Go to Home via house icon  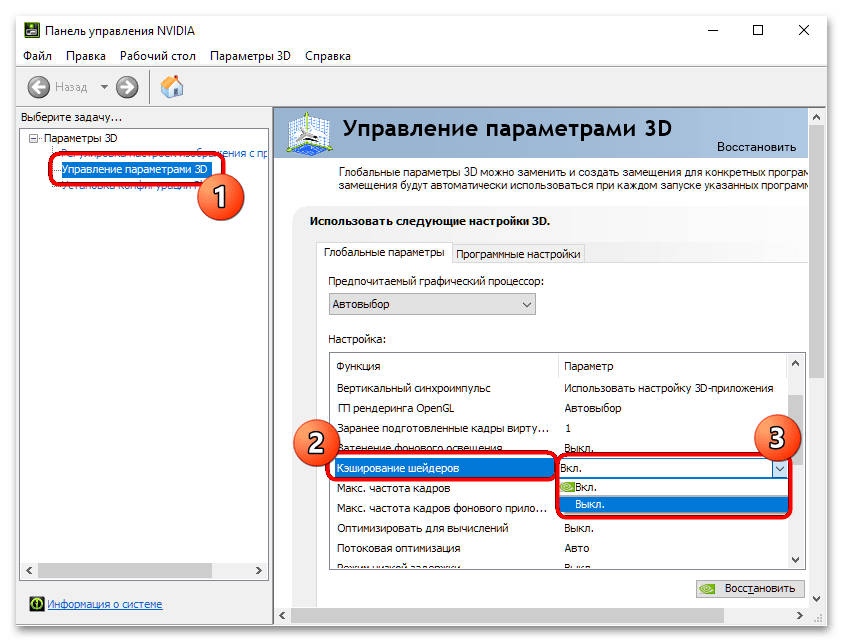pos(172,87)
